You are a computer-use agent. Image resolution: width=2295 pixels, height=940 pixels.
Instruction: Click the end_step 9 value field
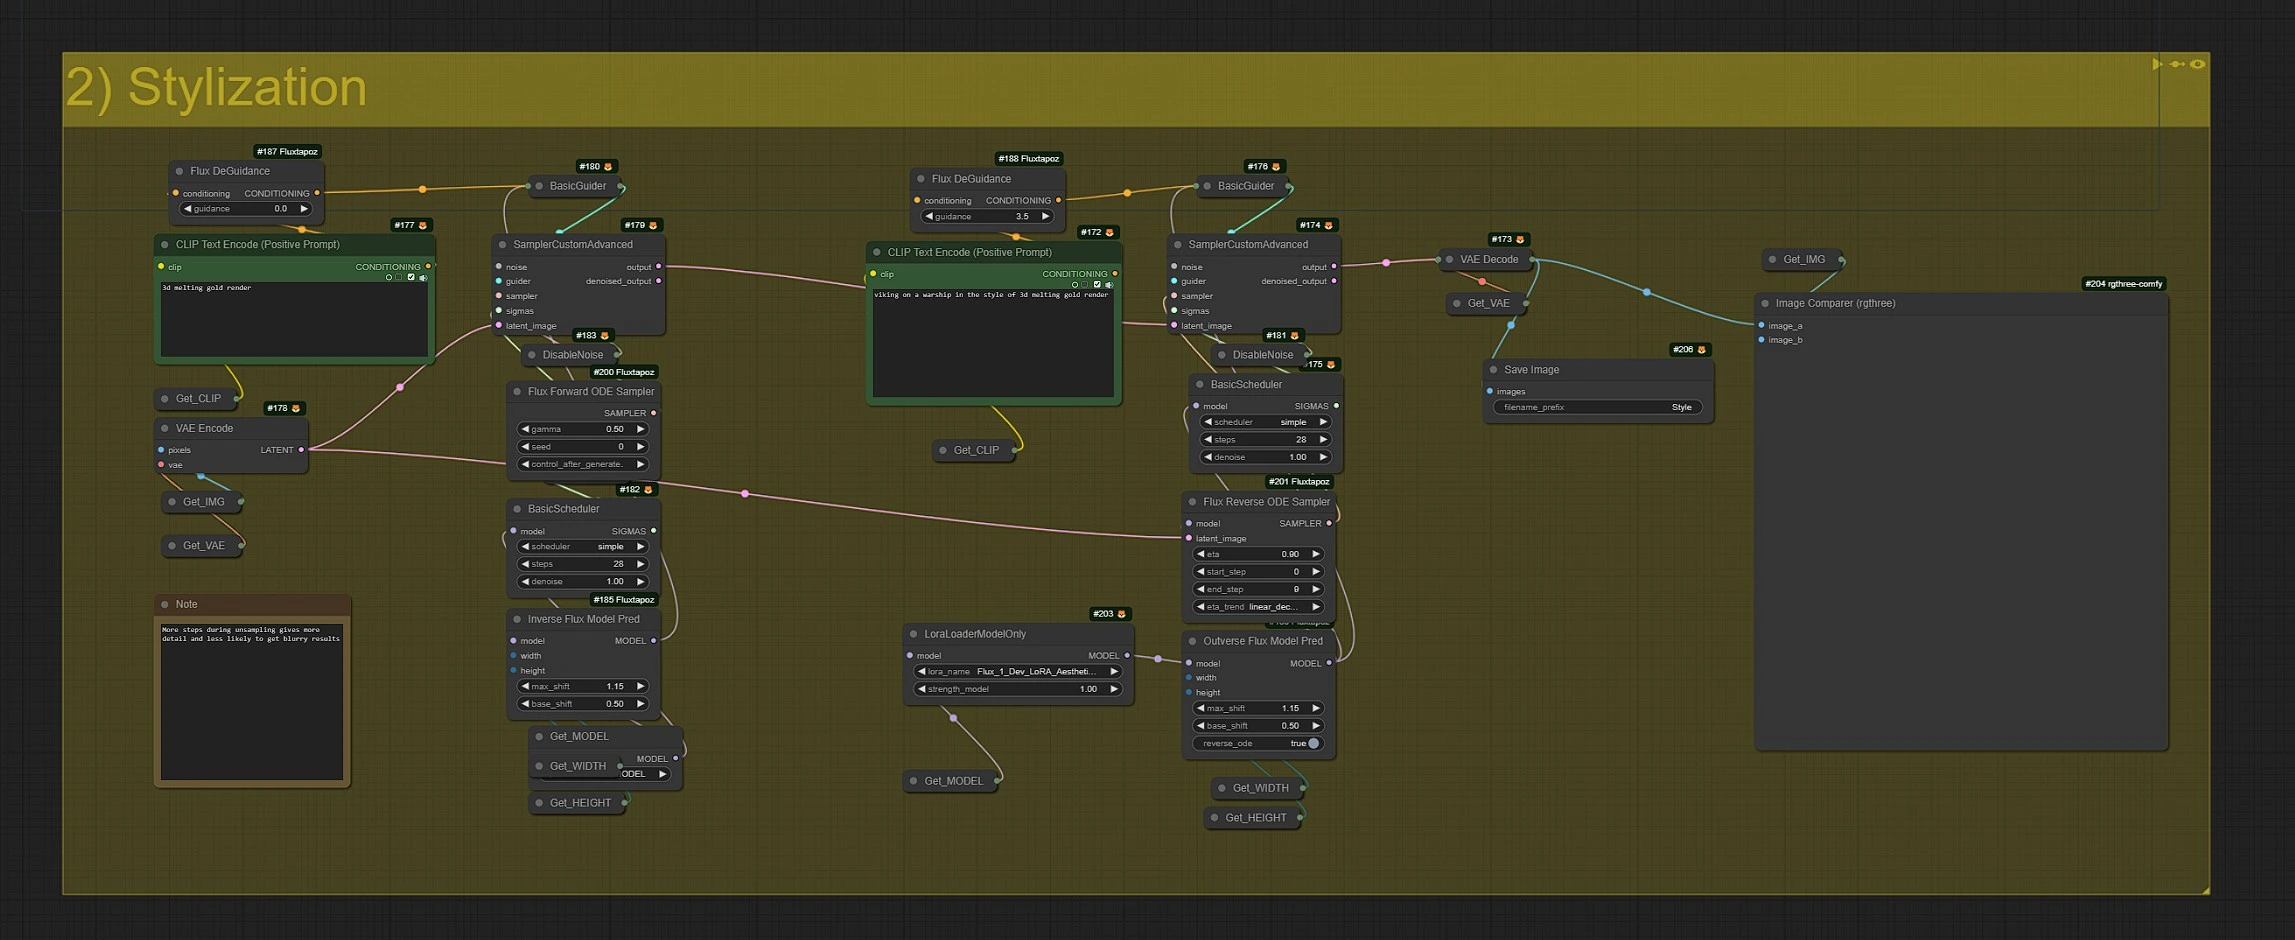tap(1260, 590)
